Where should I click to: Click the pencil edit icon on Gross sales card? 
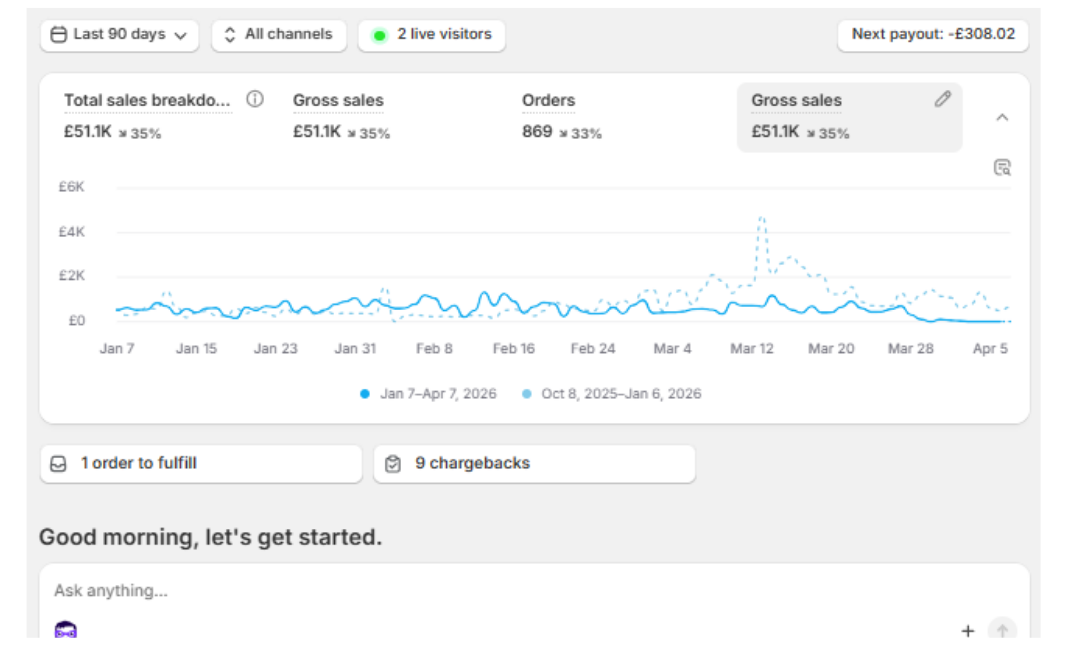[942, 99]
